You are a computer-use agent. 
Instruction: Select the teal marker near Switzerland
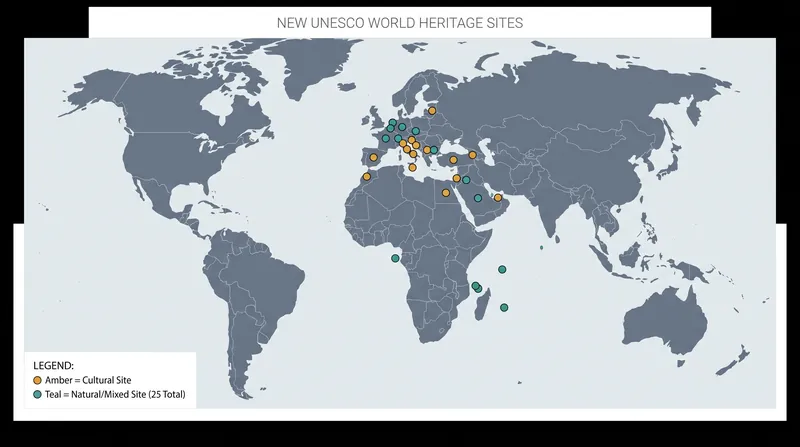pyautogui.click(x=398, y=139)
